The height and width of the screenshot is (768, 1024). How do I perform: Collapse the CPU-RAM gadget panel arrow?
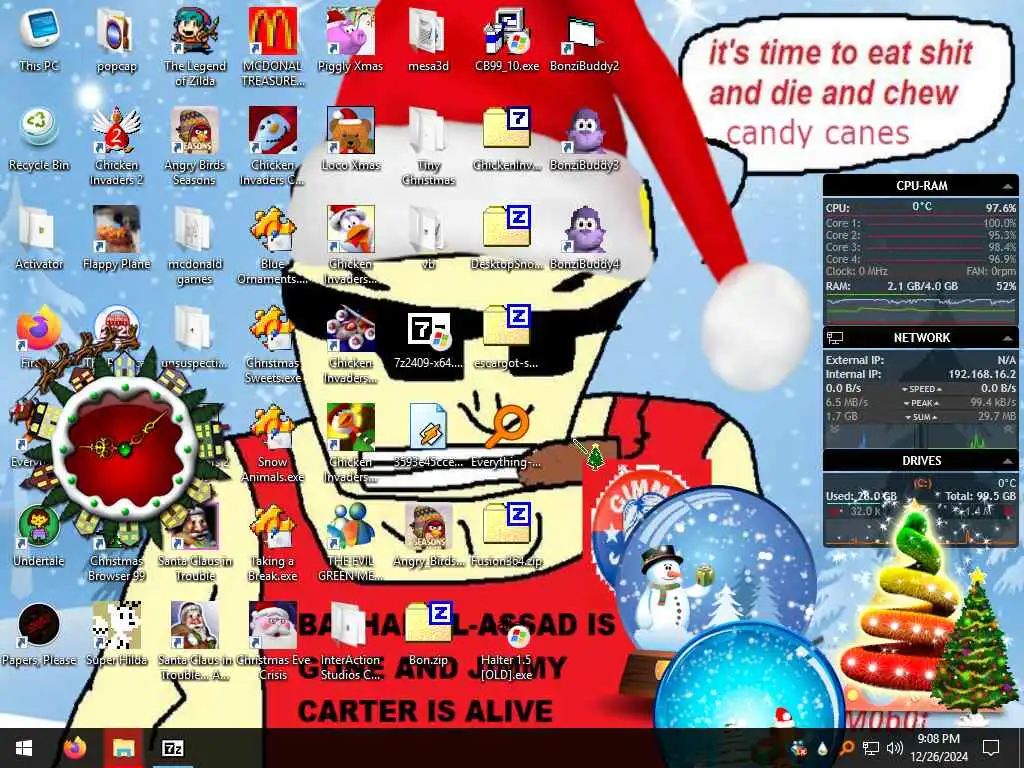pos(1007,186)
